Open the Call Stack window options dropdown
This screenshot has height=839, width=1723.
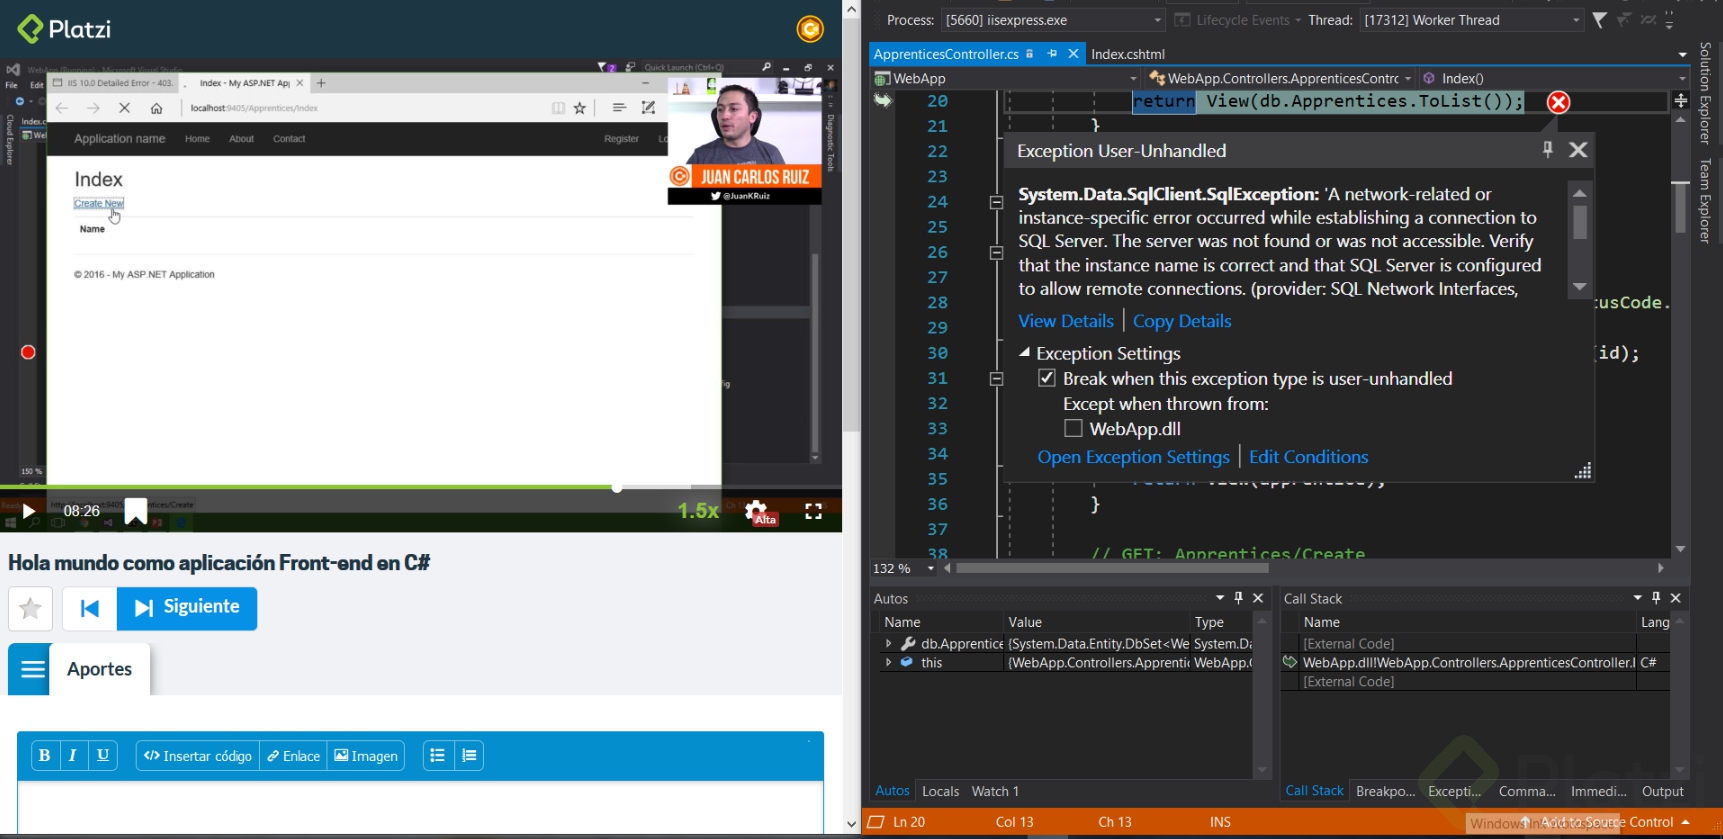[1638, 598]
